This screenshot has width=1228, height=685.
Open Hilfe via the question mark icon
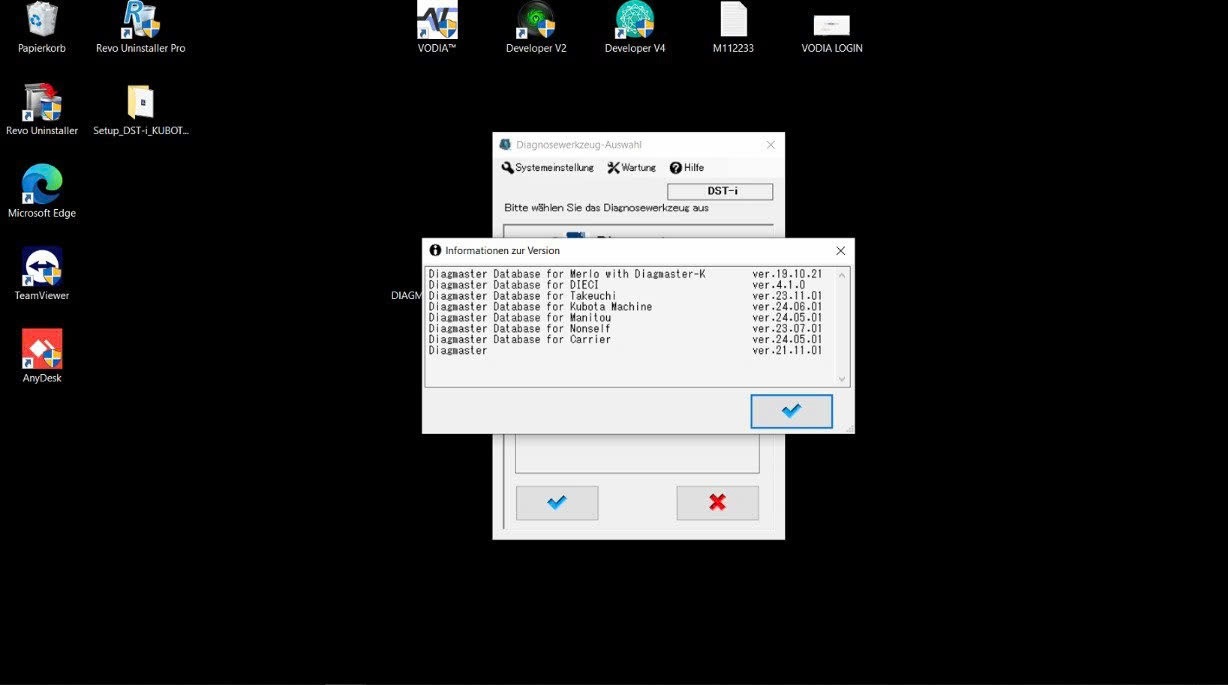[687, 167]
